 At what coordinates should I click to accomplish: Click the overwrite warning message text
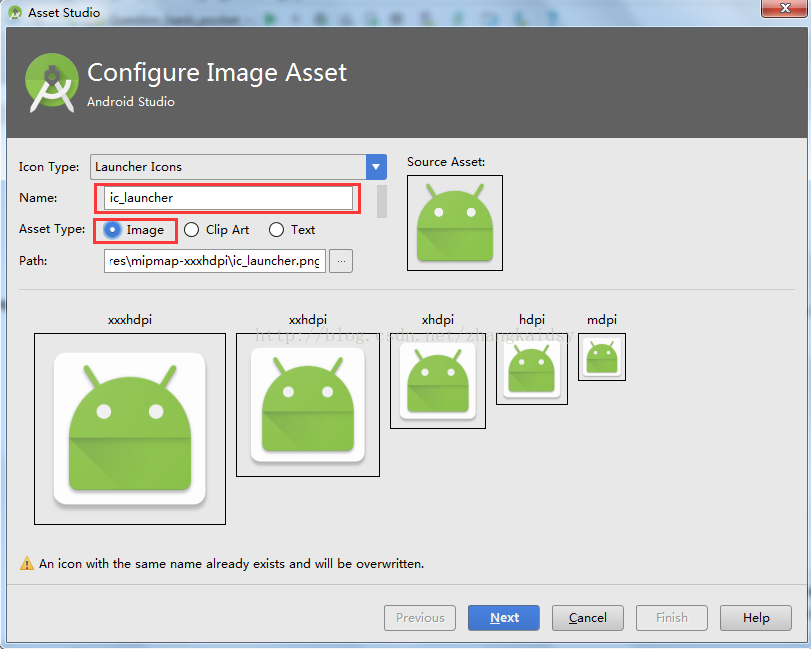point(231,564)
